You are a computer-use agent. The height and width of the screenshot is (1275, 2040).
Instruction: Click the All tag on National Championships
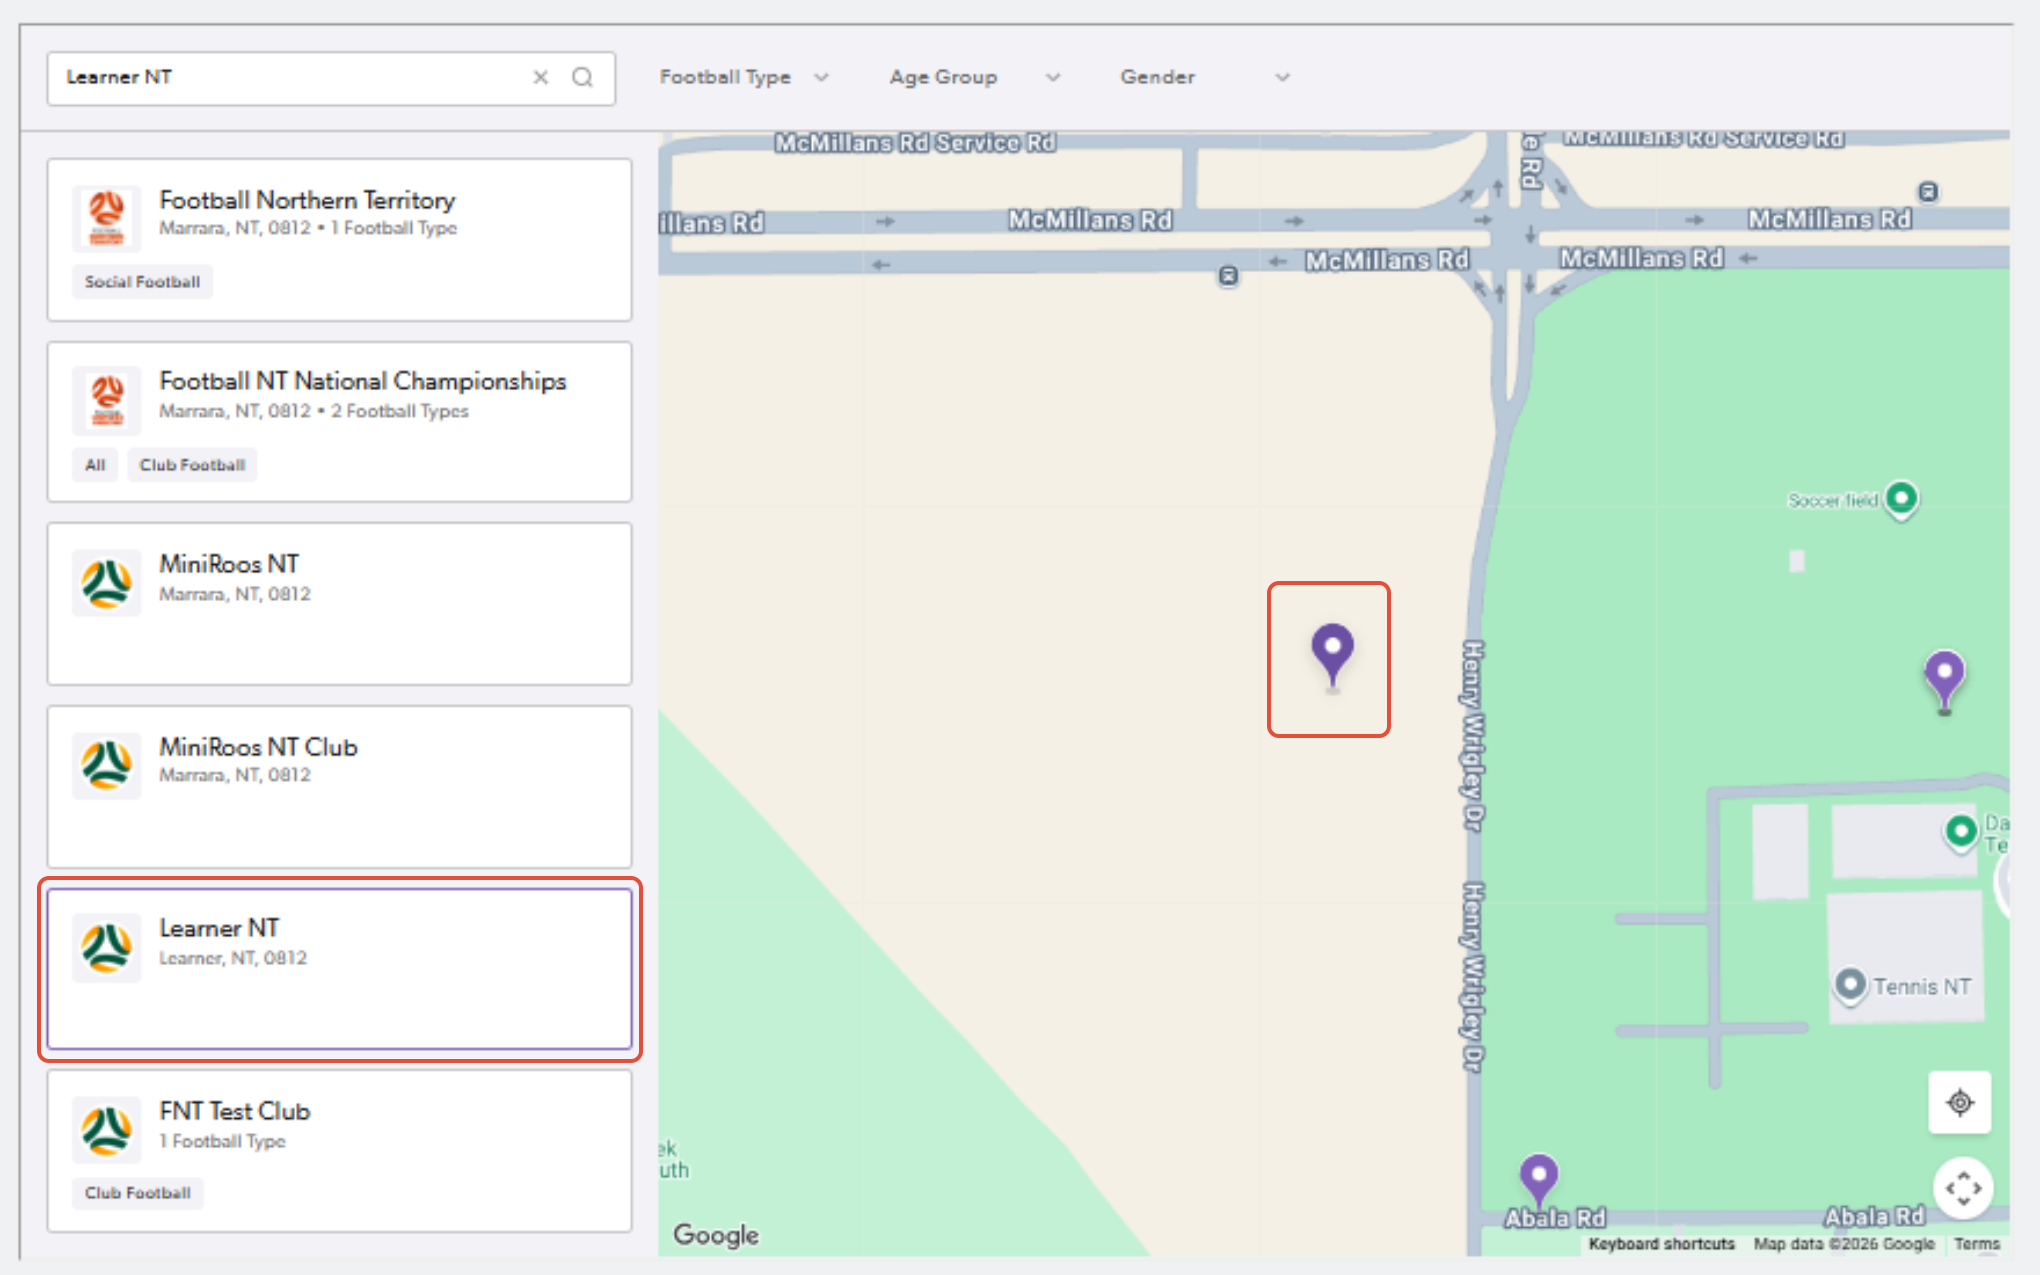tap(95, 465)
